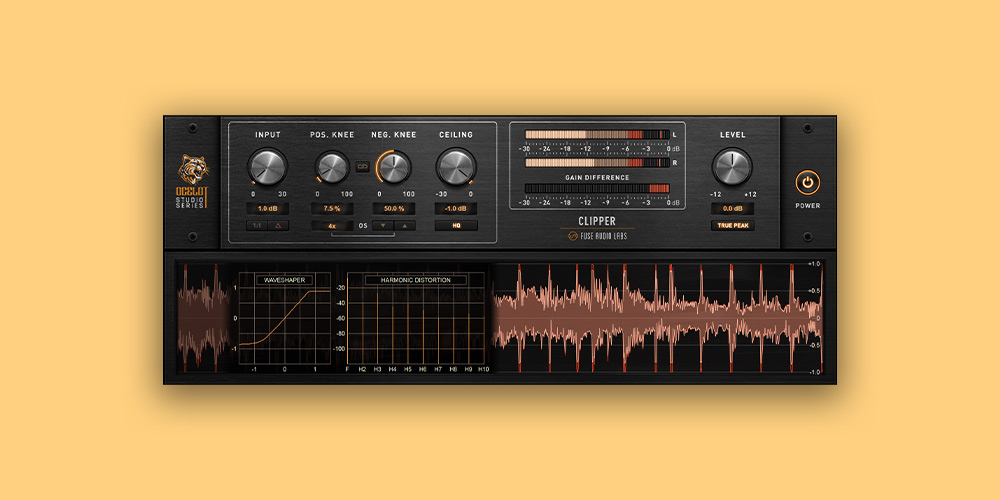This screenshot has width=1000, height=500.
Task: Click the Ceiling knob
Action: pos(456,167)
